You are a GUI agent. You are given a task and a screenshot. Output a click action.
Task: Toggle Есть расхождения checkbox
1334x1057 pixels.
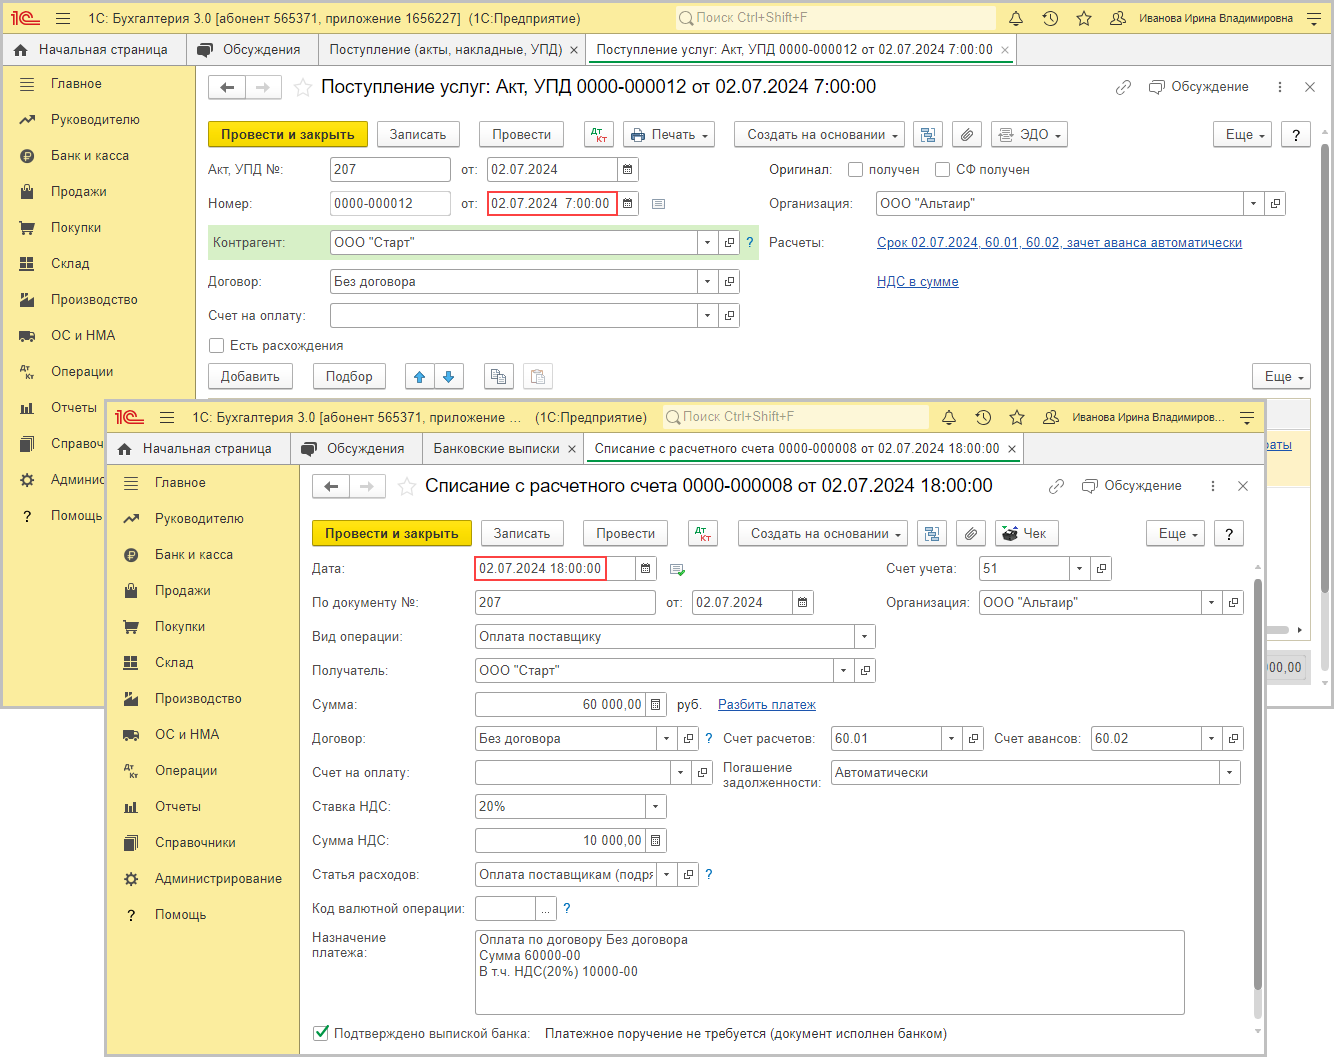click(x=216, y=346)
